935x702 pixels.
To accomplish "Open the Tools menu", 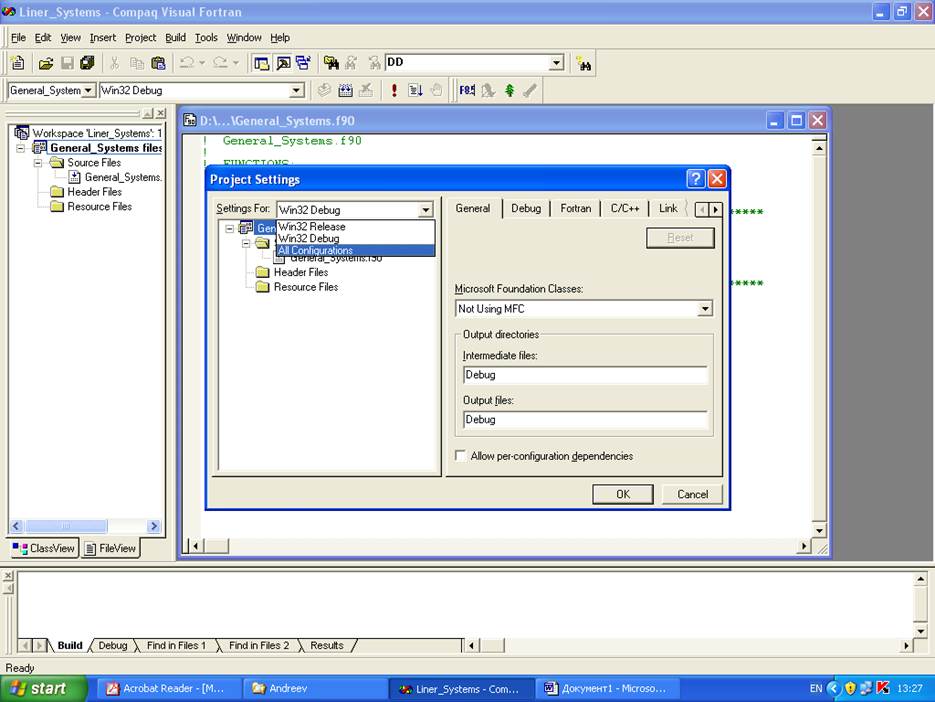I will point(206,38).
